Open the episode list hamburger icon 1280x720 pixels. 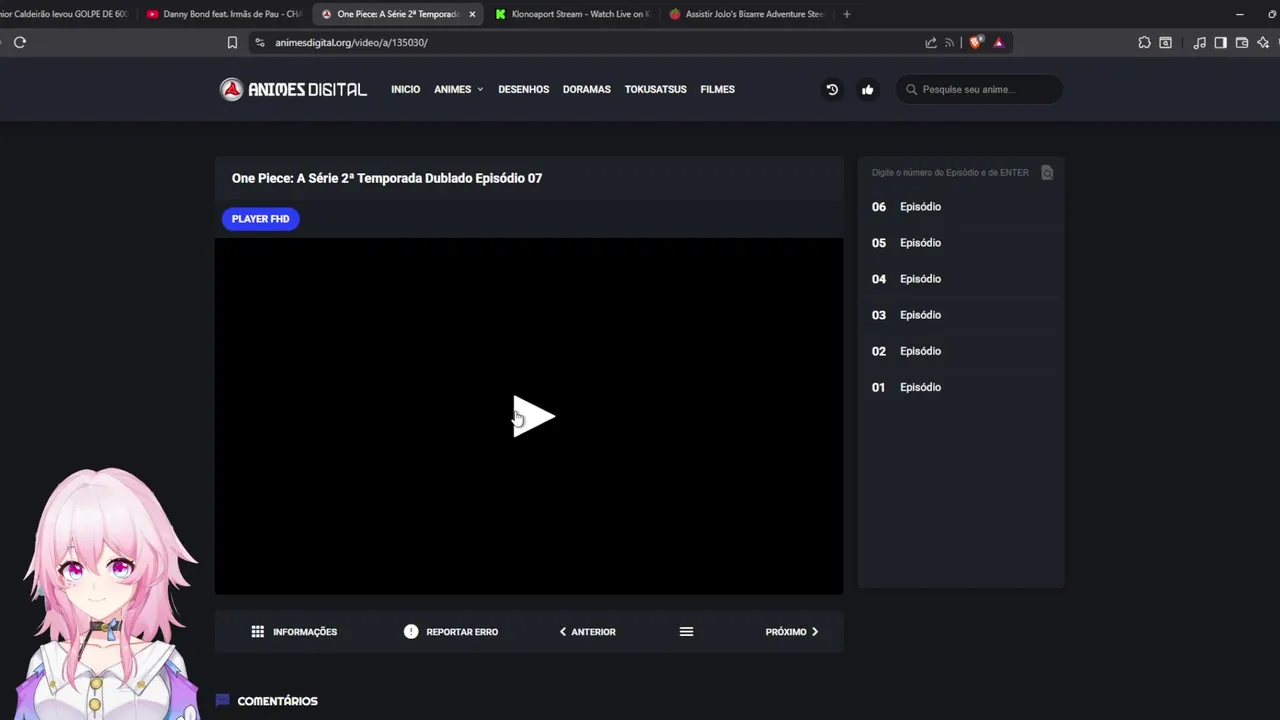(686, 631)
